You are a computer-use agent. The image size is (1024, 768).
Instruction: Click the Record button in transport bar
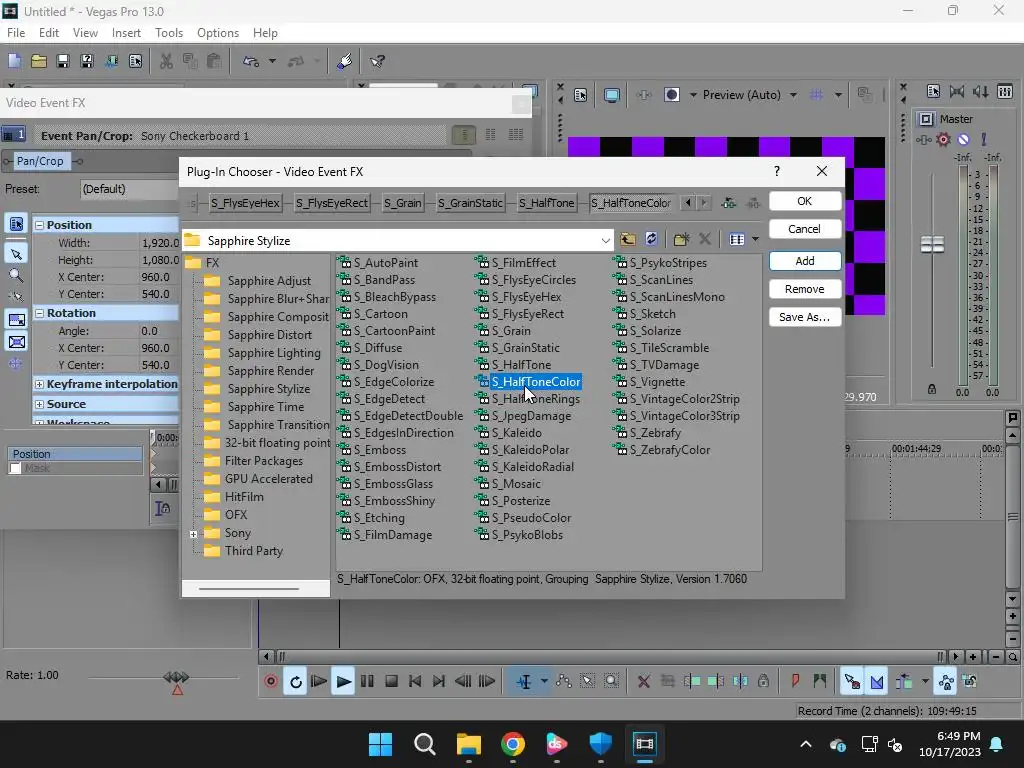click(271, 681)
